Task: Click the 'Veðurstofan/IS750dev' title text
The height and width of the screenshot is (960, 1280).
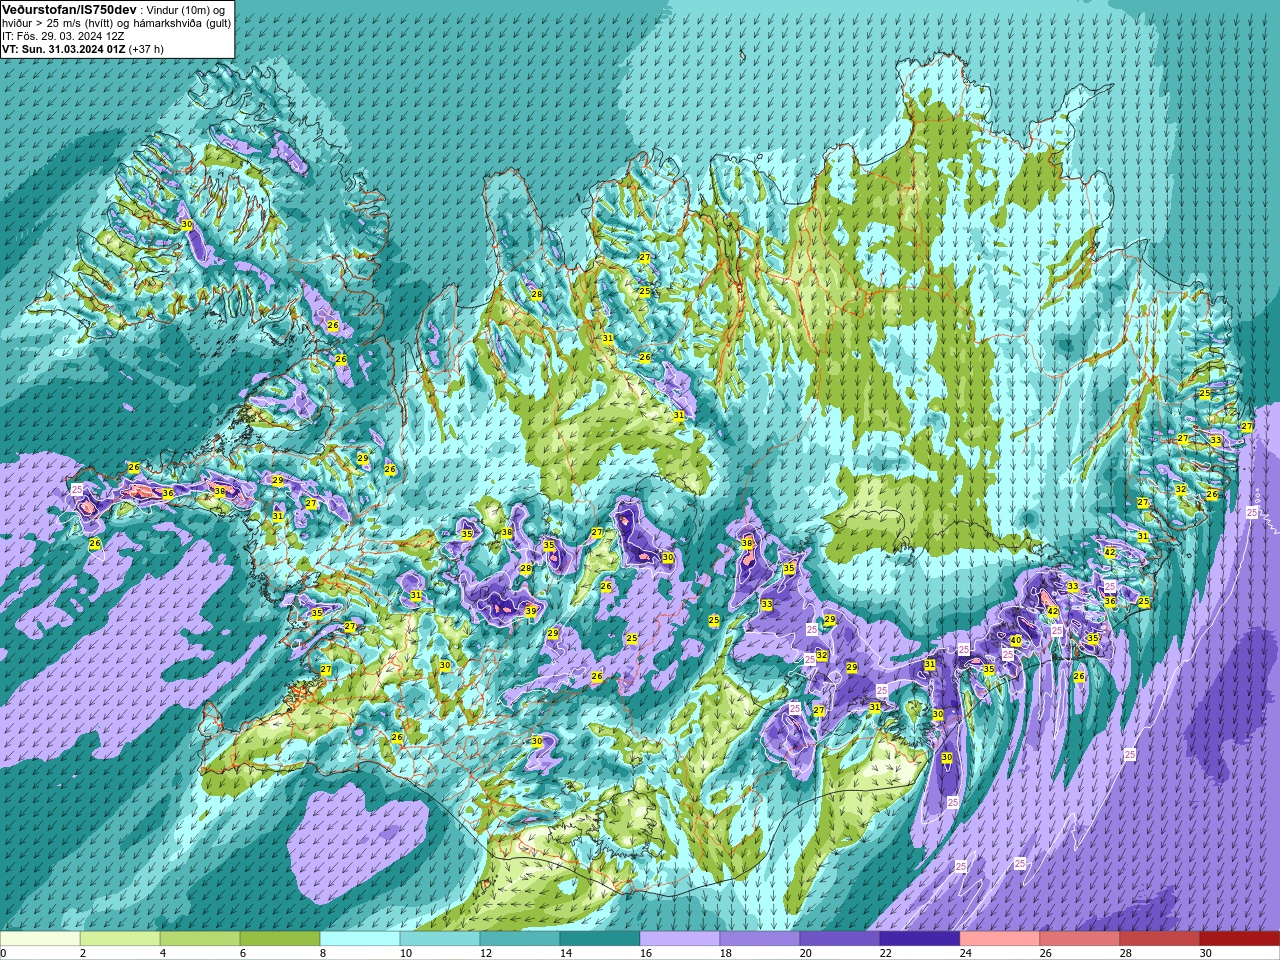Action: [x=69, y=9]
